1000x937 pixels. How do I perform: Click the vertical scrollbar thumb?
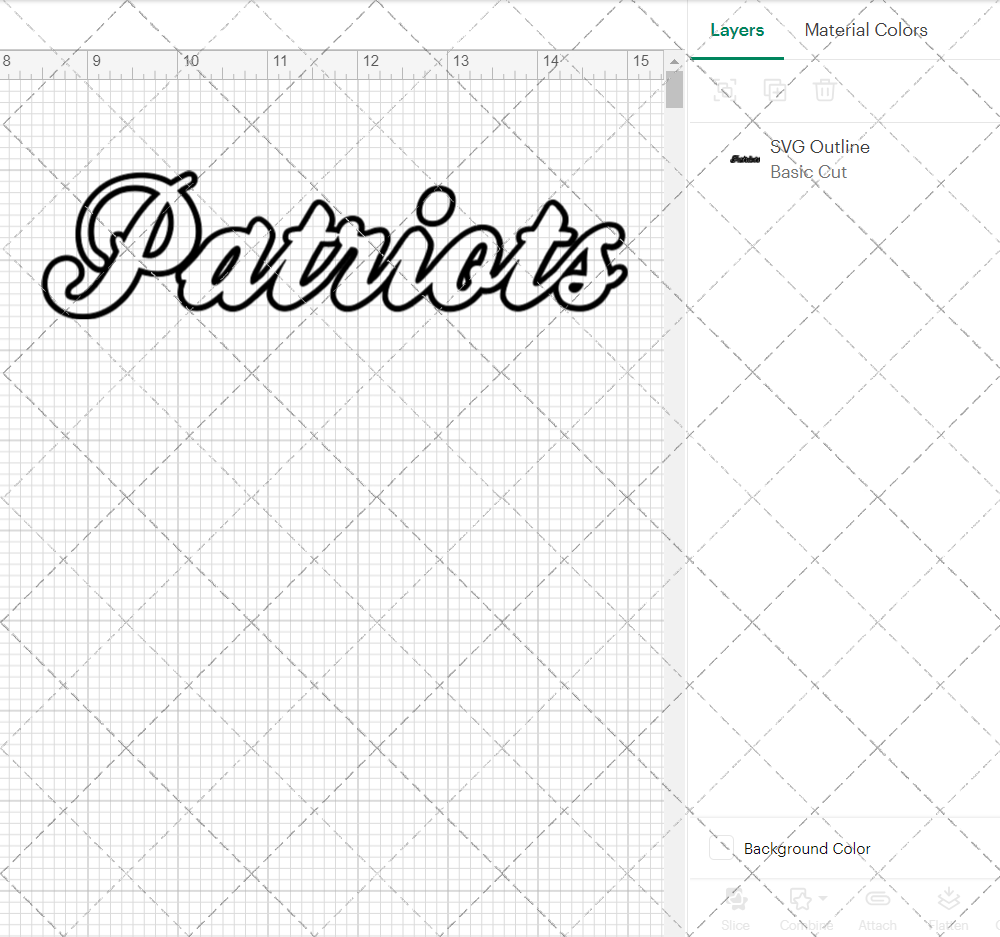coord(674,89)
